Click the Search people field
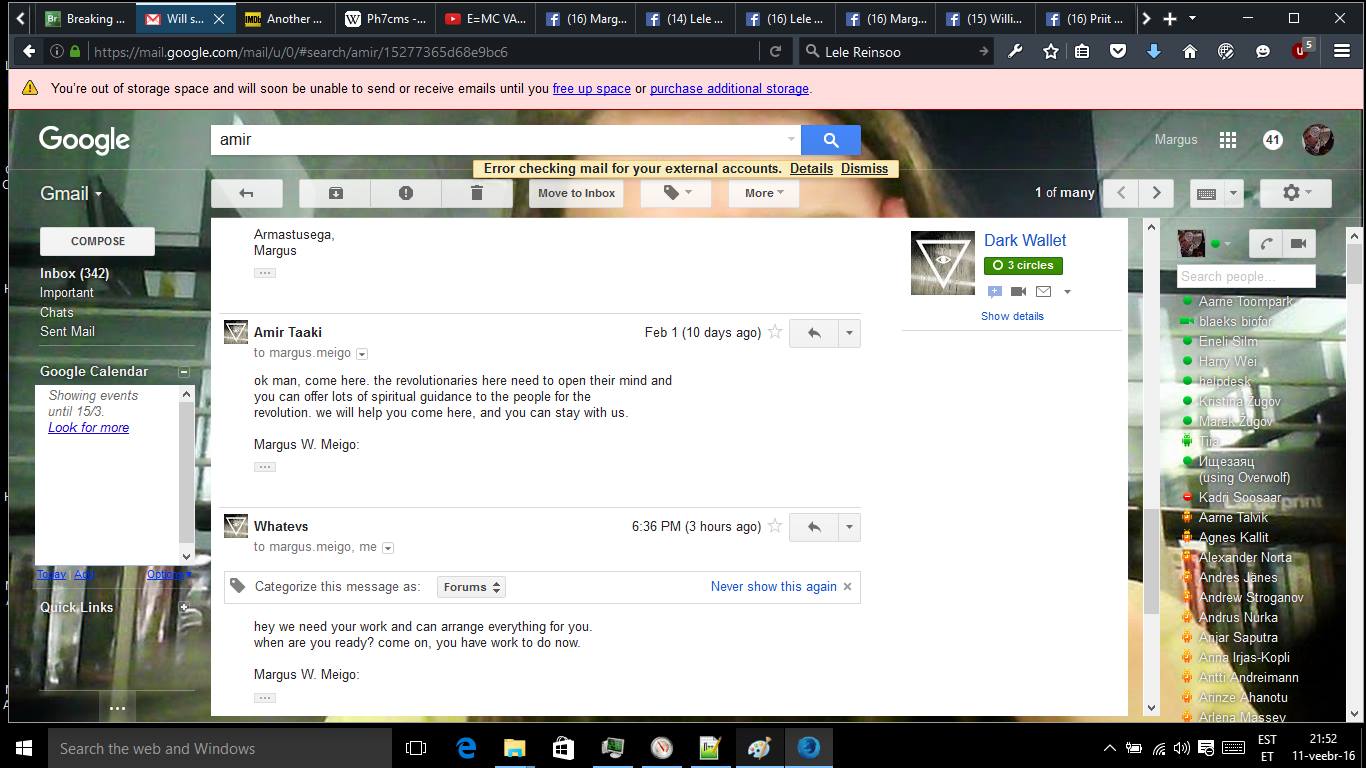 point(1246,277)
